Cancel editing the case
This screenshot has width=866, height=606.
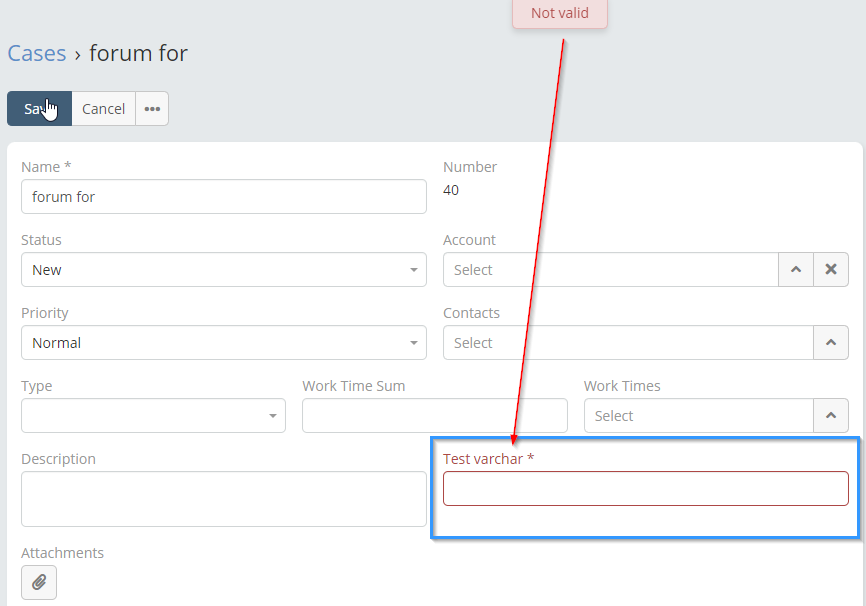coord(103,109)
